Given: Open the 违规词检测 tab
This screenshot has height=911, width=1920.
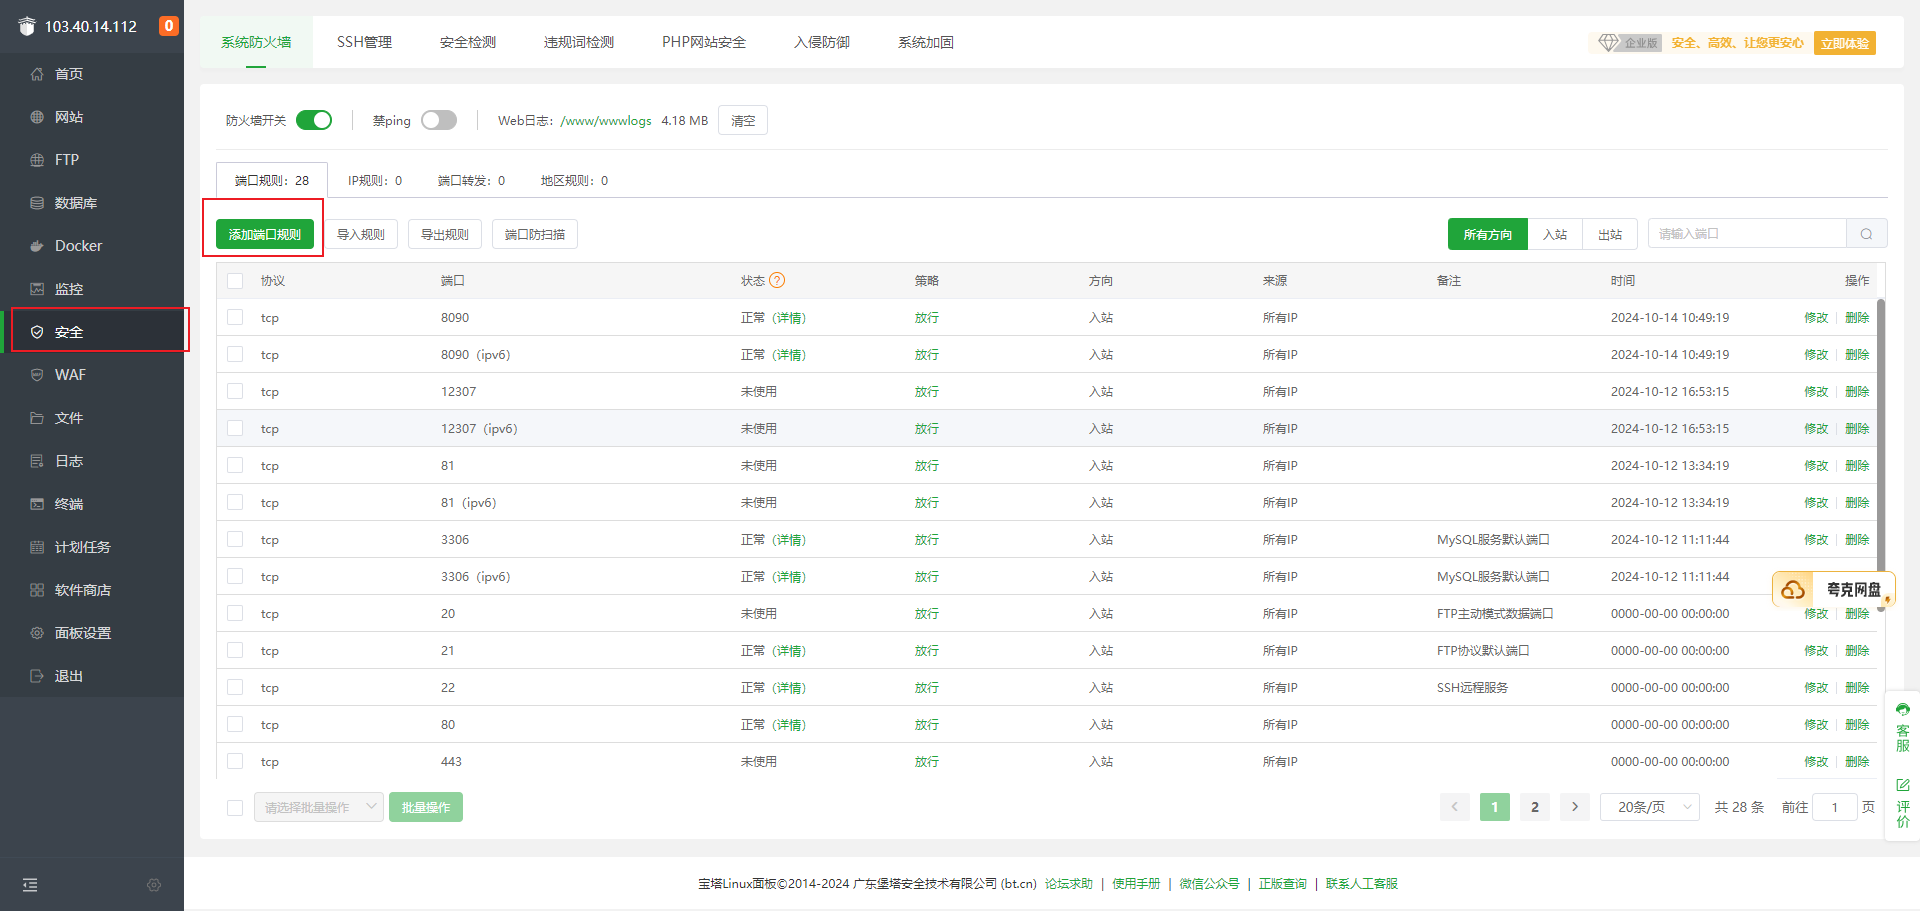Looking at the screenshot, I should [579, 42].
